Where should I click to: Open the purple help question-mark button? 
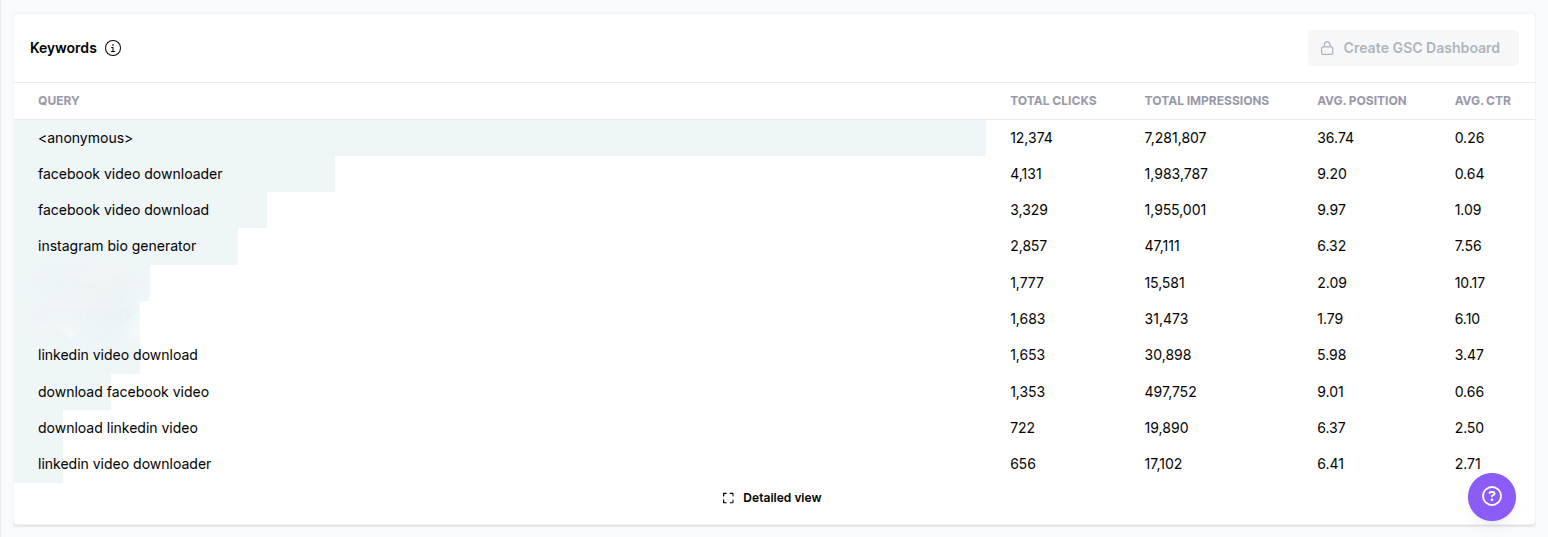tap(1491, 496)
